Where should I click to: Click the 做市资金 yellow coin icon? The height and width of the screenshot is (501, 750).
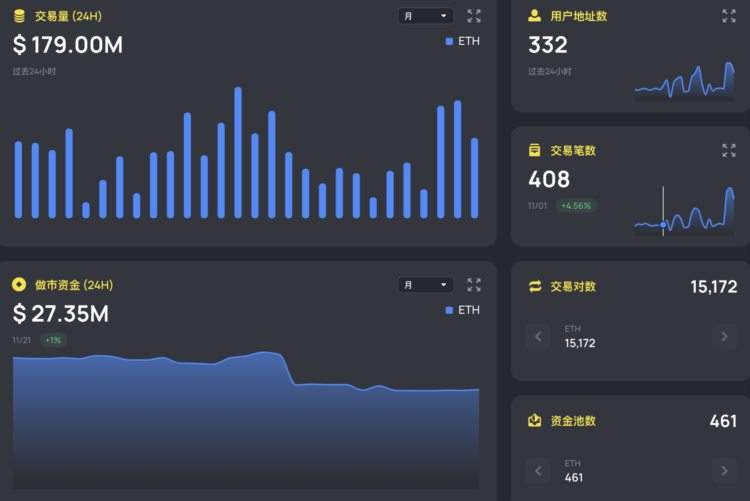pos(19,285)
